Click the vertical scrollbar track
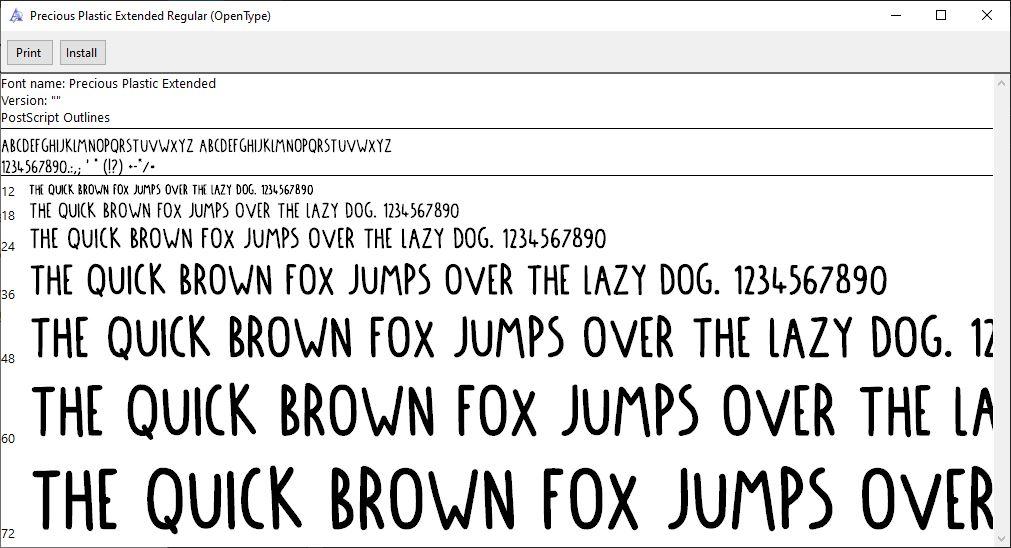1011x548 pixels. [x=1001, y=300]
